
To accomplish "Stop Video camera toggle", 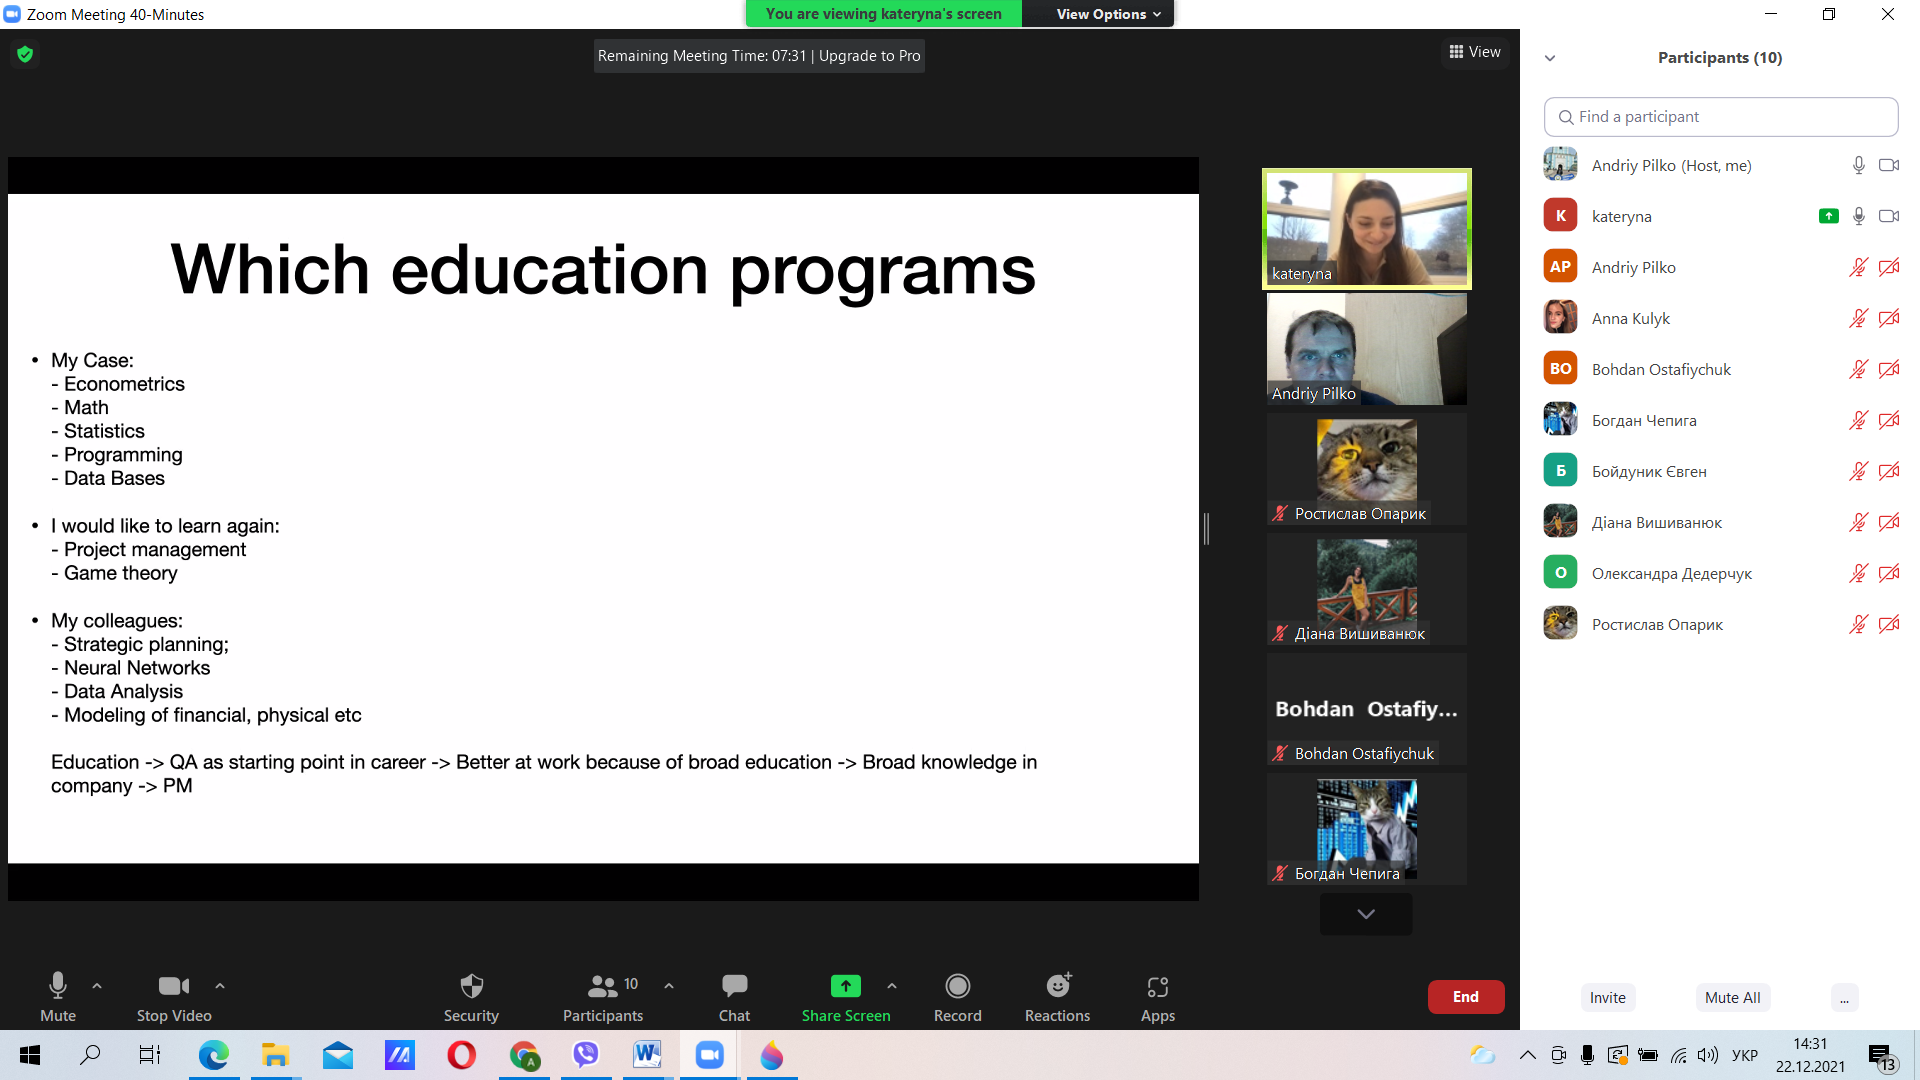I will click(x=173, y=987).
